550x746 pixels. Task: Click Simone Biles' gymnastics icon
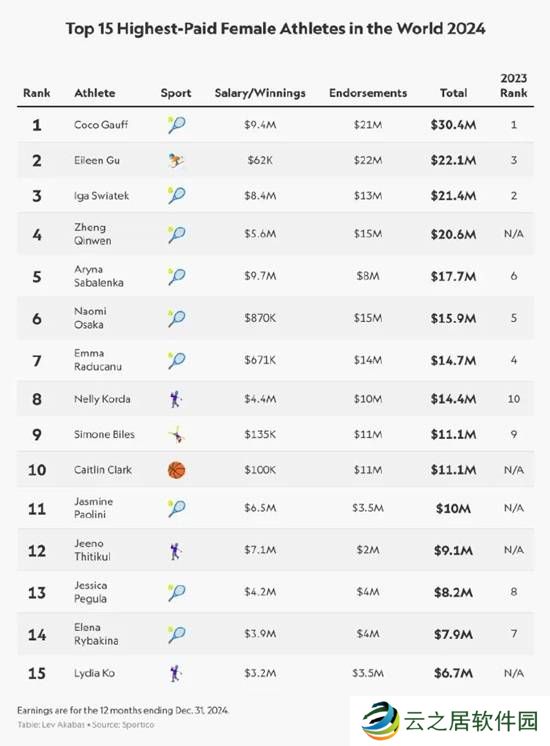(x=177, y=434)
